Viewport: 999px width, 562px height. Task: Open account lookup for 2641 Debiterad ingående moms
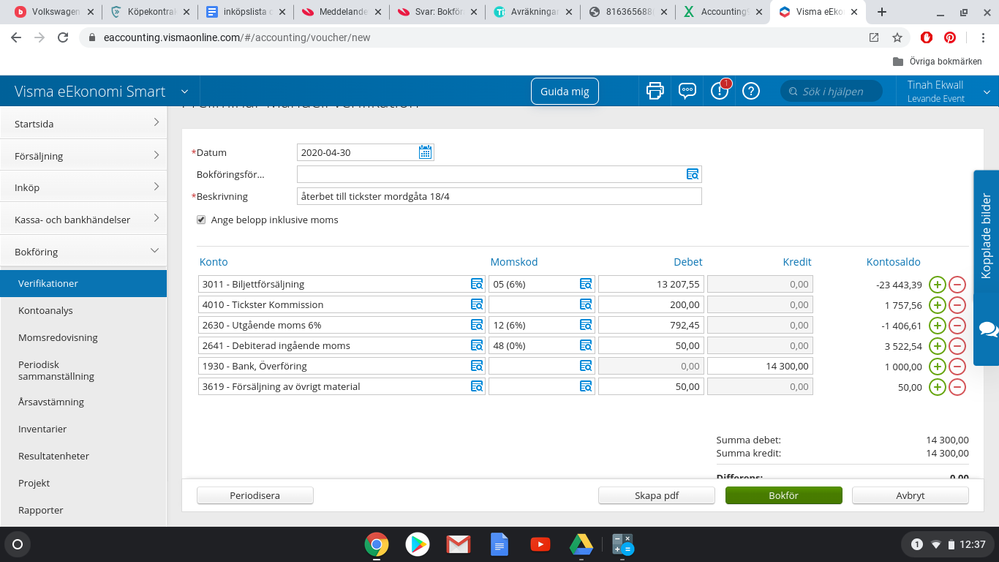pyautogui.click(x=477, y=345)
